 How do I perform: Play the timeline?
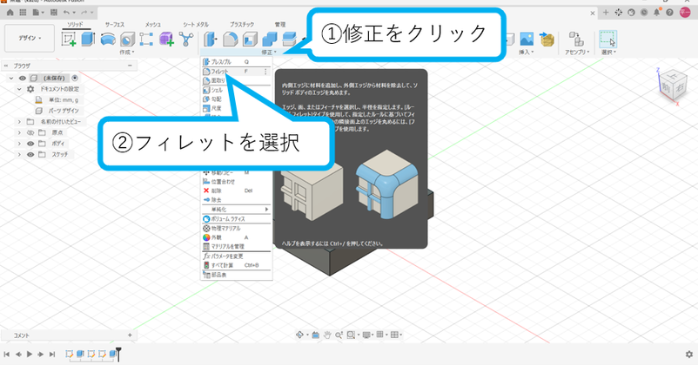[29, 354]
